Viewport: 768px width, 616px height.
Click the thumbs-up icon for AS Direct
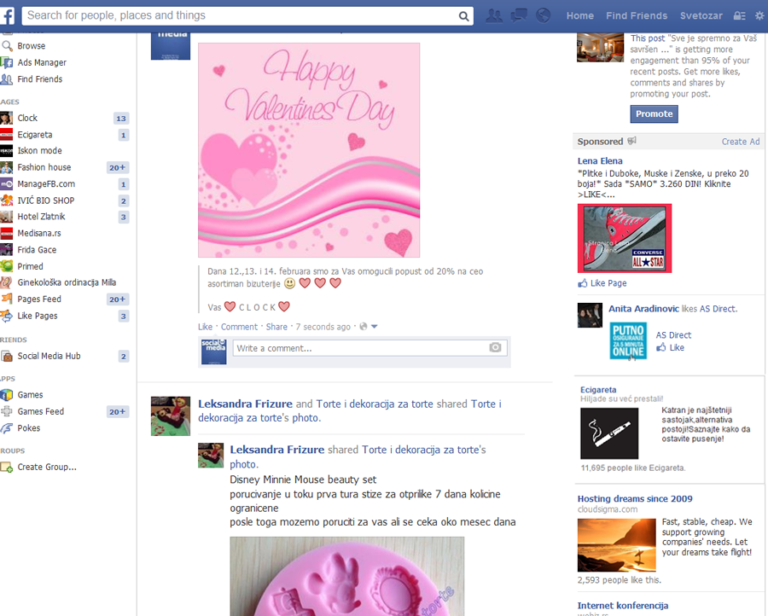coord(661,348)
